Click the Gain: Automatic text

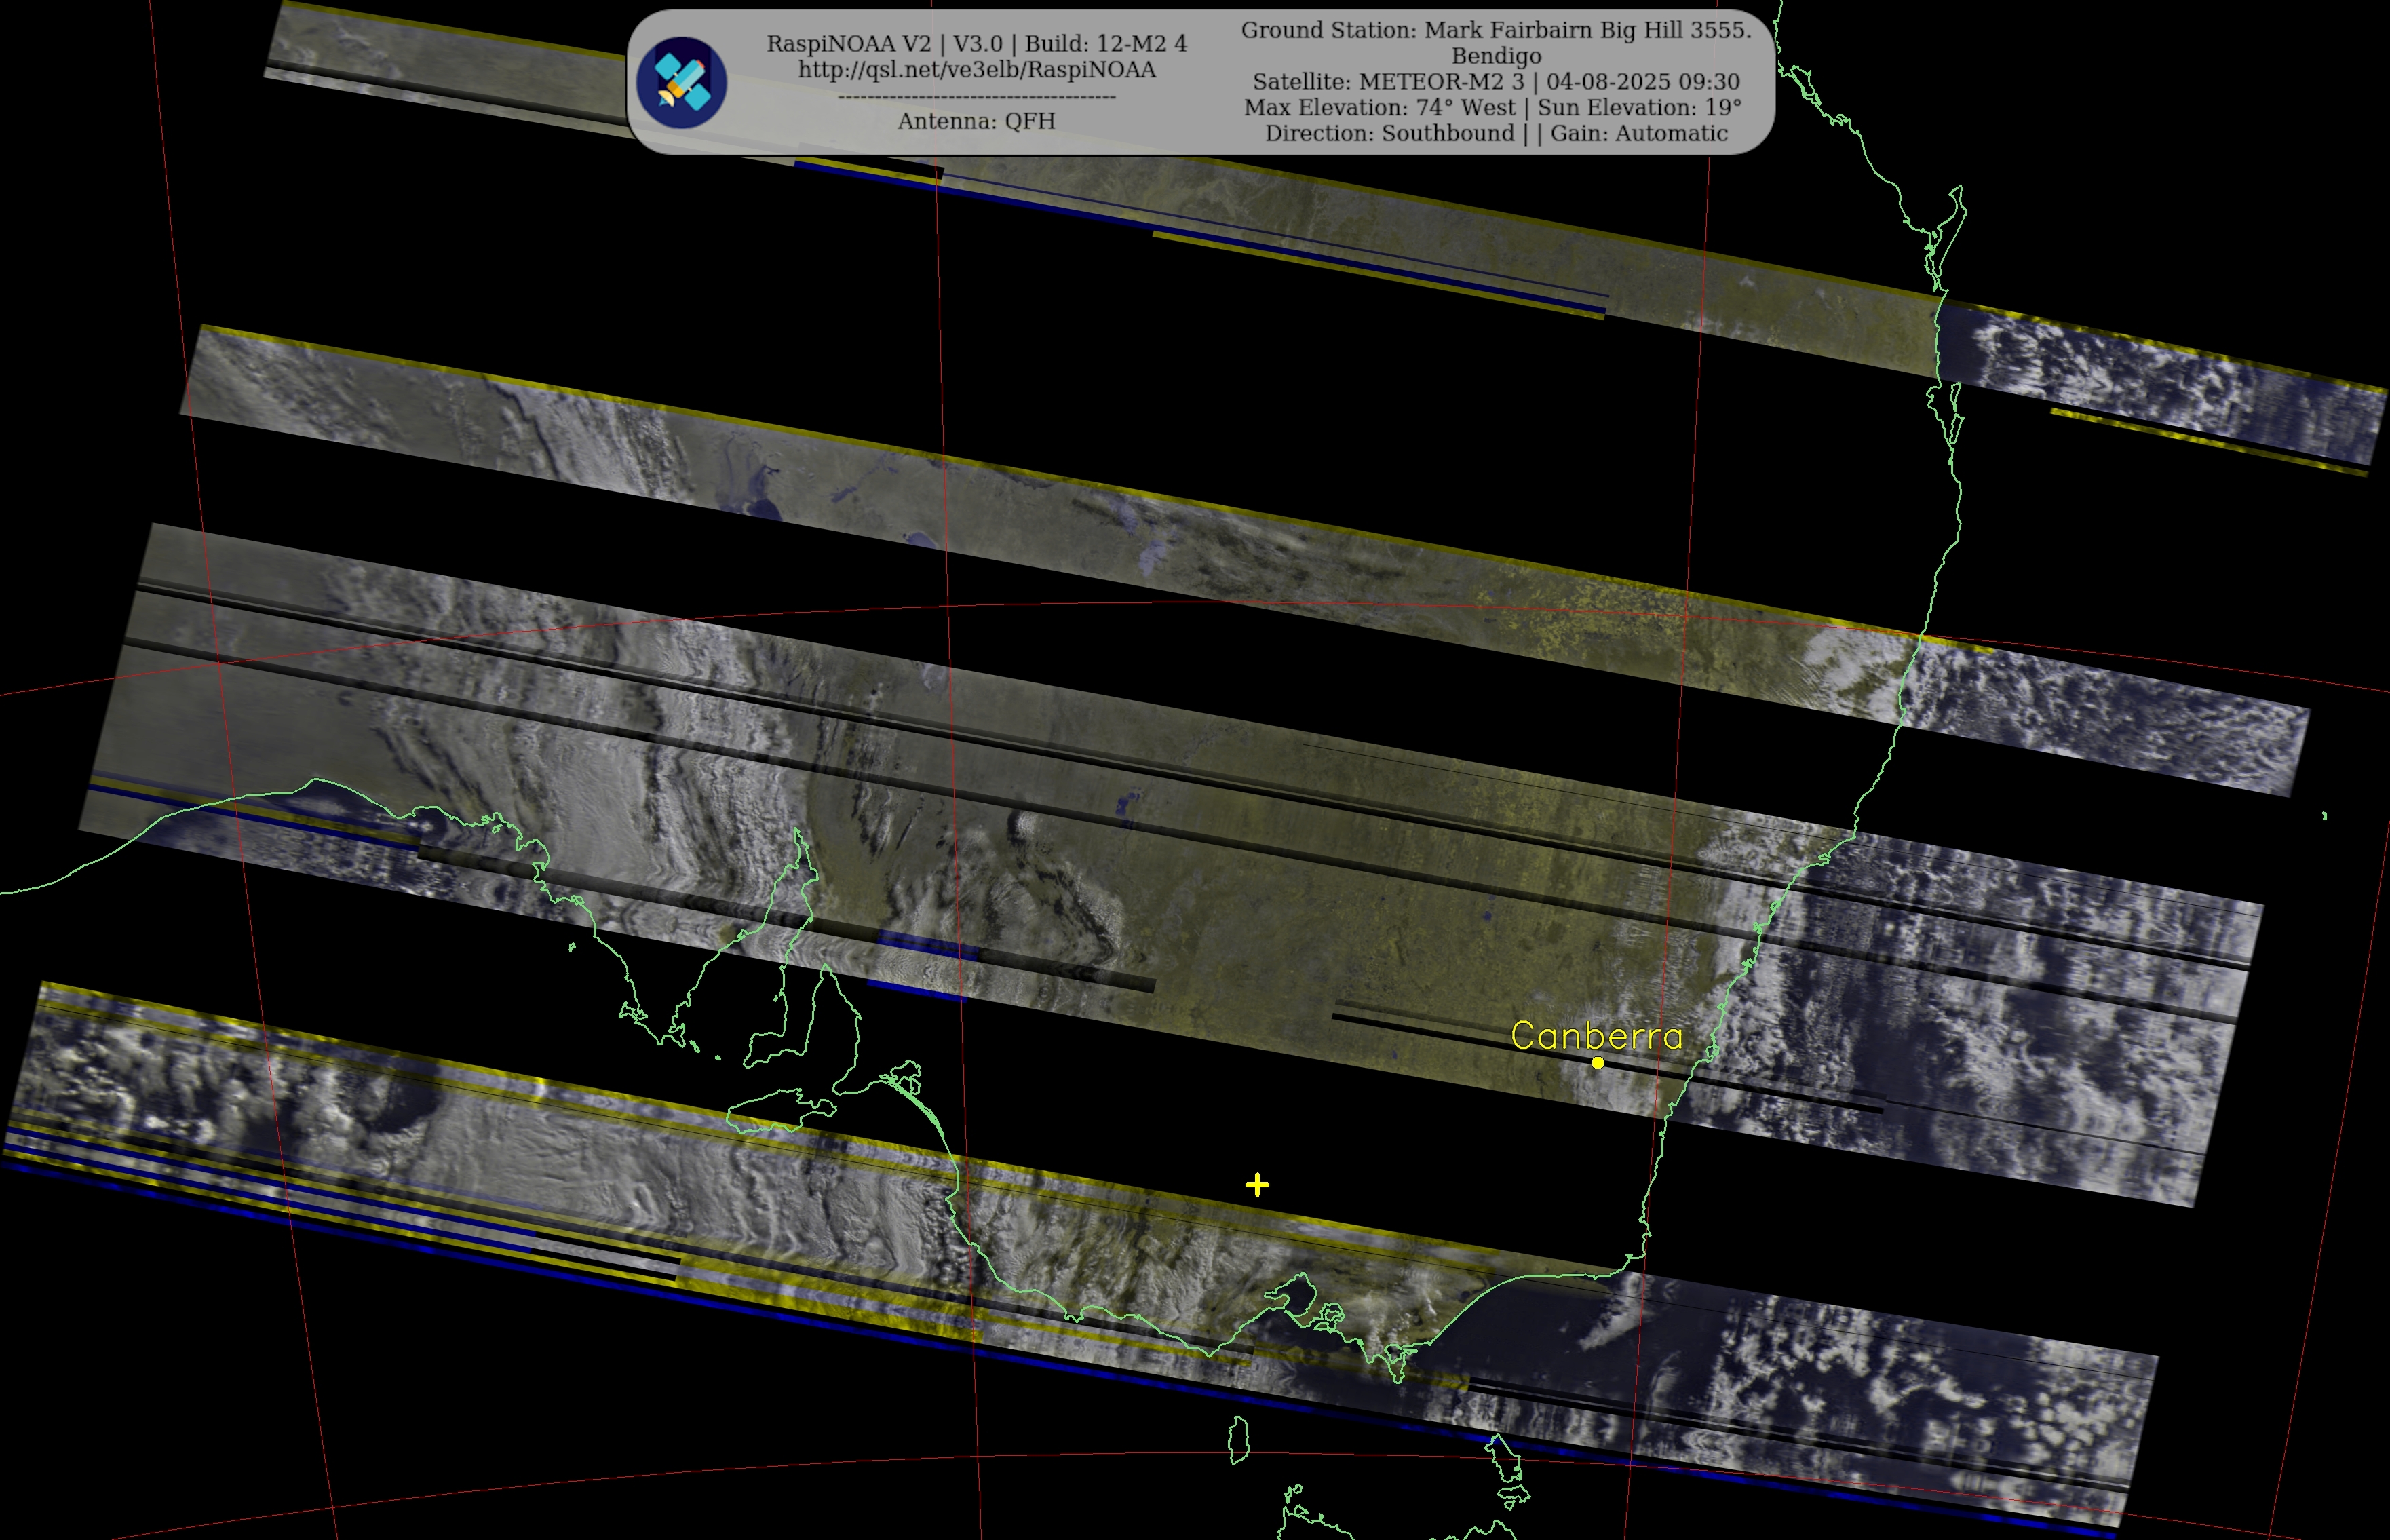click(x=1639, y=134)
